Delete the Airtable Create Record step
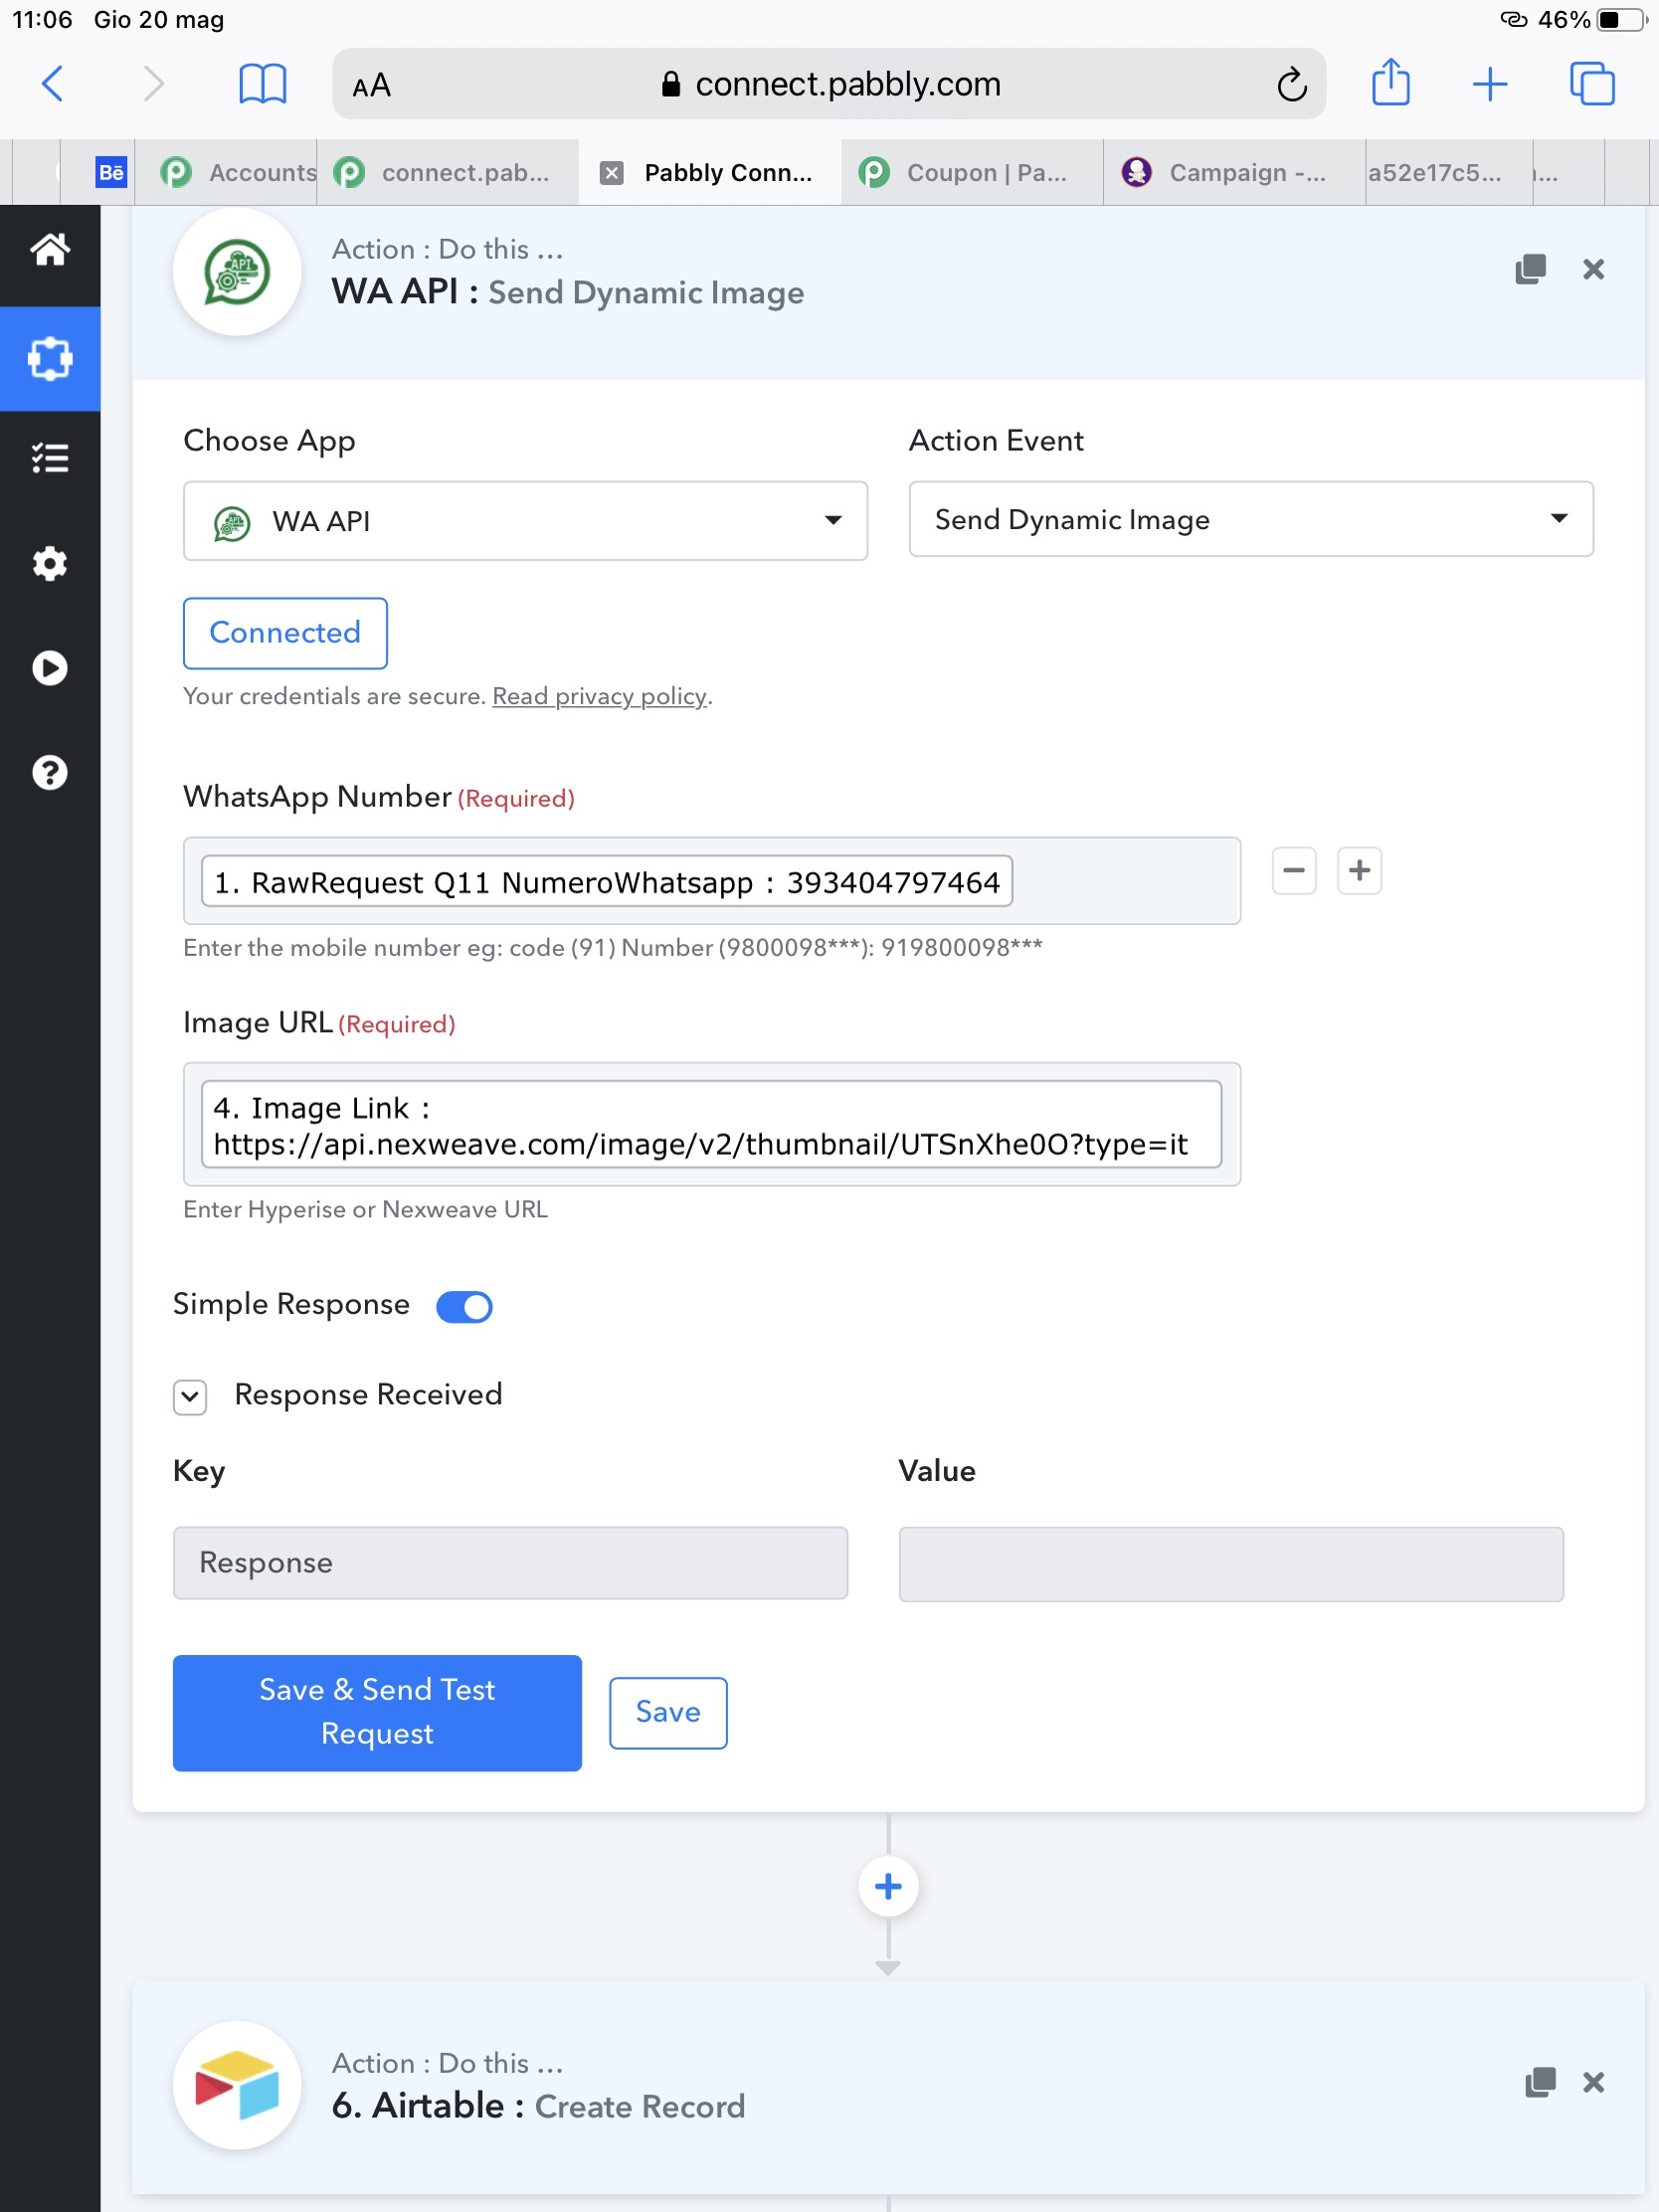Screen dimensions: 1659x2212 coord(1593,2083)
